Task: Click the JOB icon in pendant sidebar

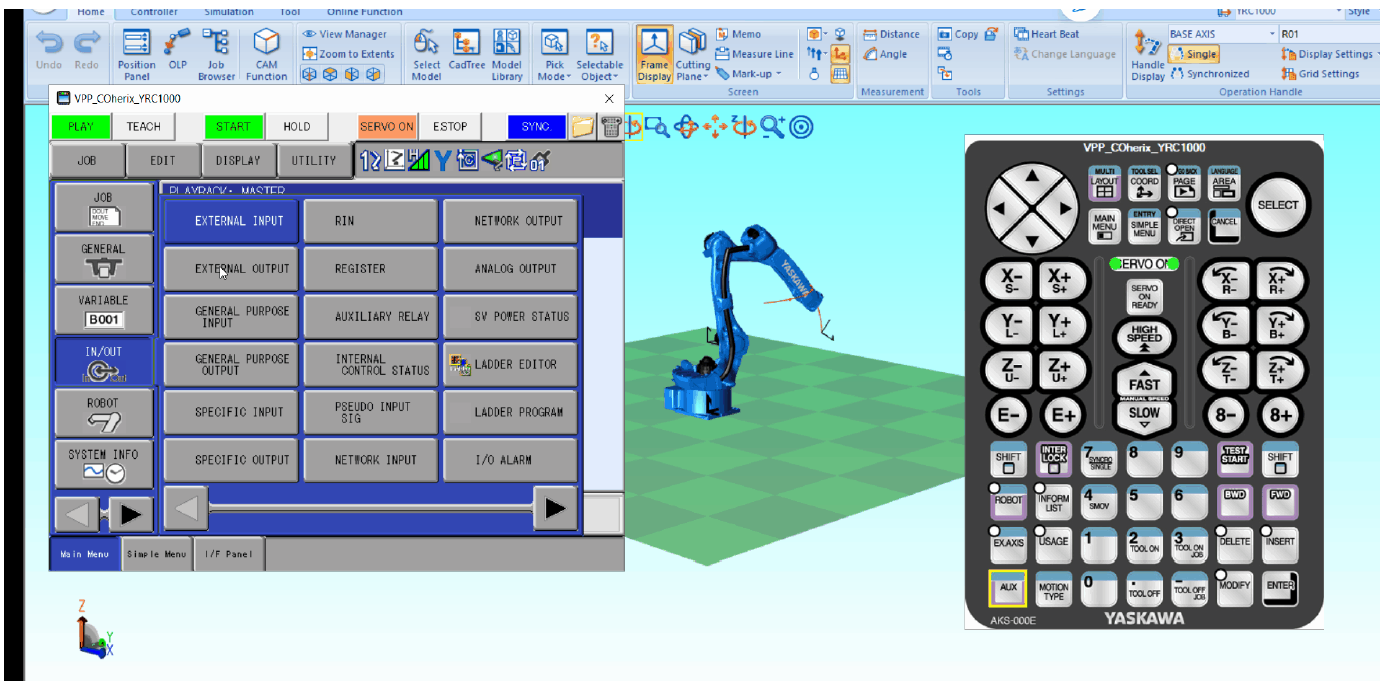Action: (x=103, y=208)
